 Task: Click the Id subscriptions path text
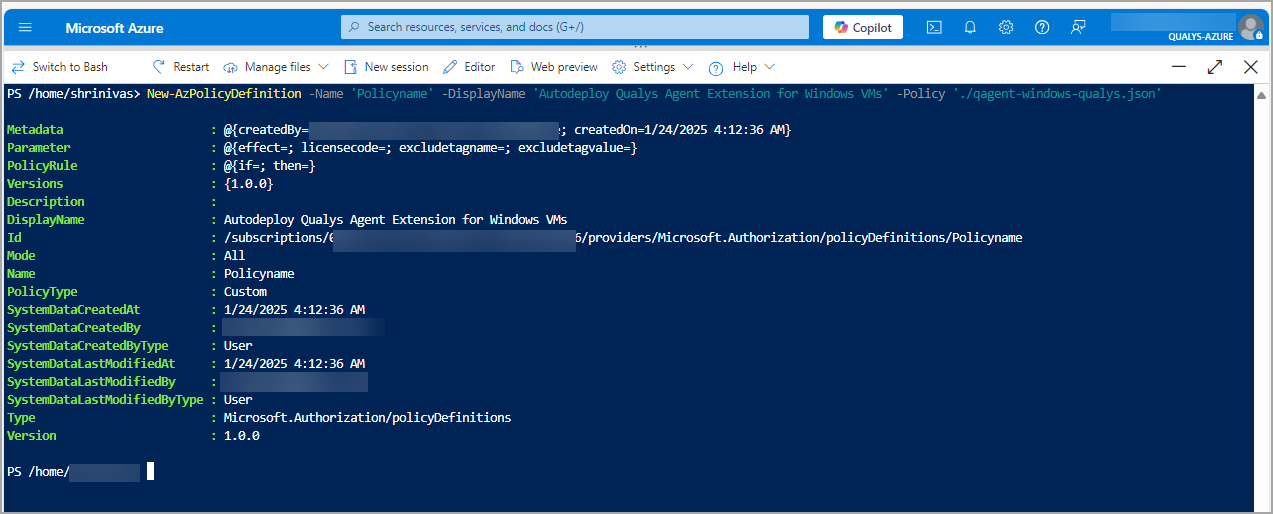coord(623,238)
